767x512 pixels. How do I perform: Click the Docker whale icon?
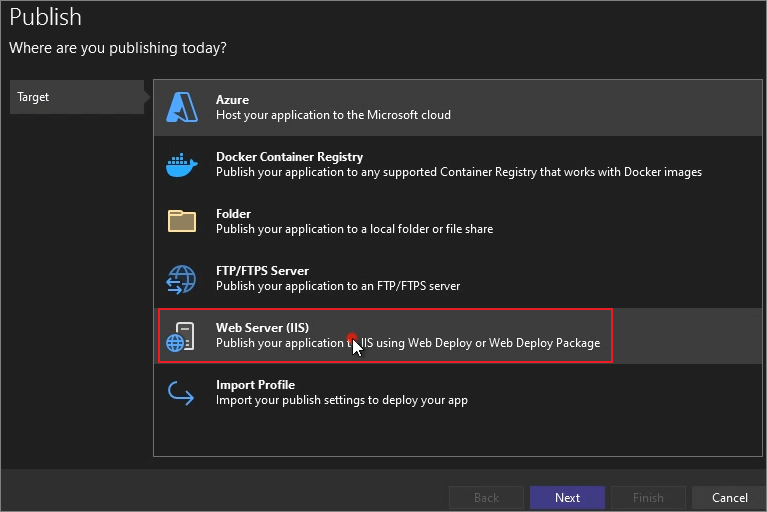tap(181, 165)
